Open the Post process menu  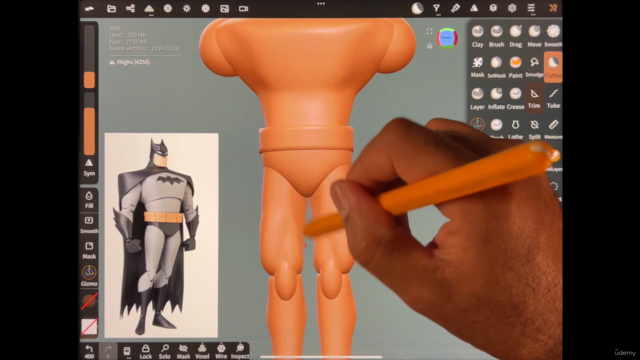pos(205,9)
